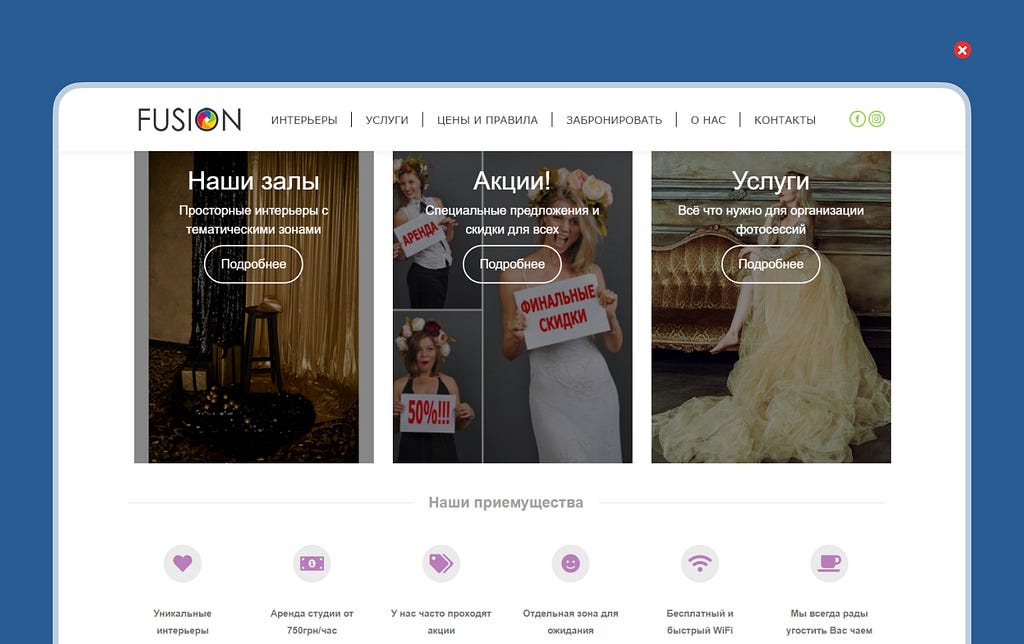Click Подробнее under Наши залы

click(x=253, y=264)
